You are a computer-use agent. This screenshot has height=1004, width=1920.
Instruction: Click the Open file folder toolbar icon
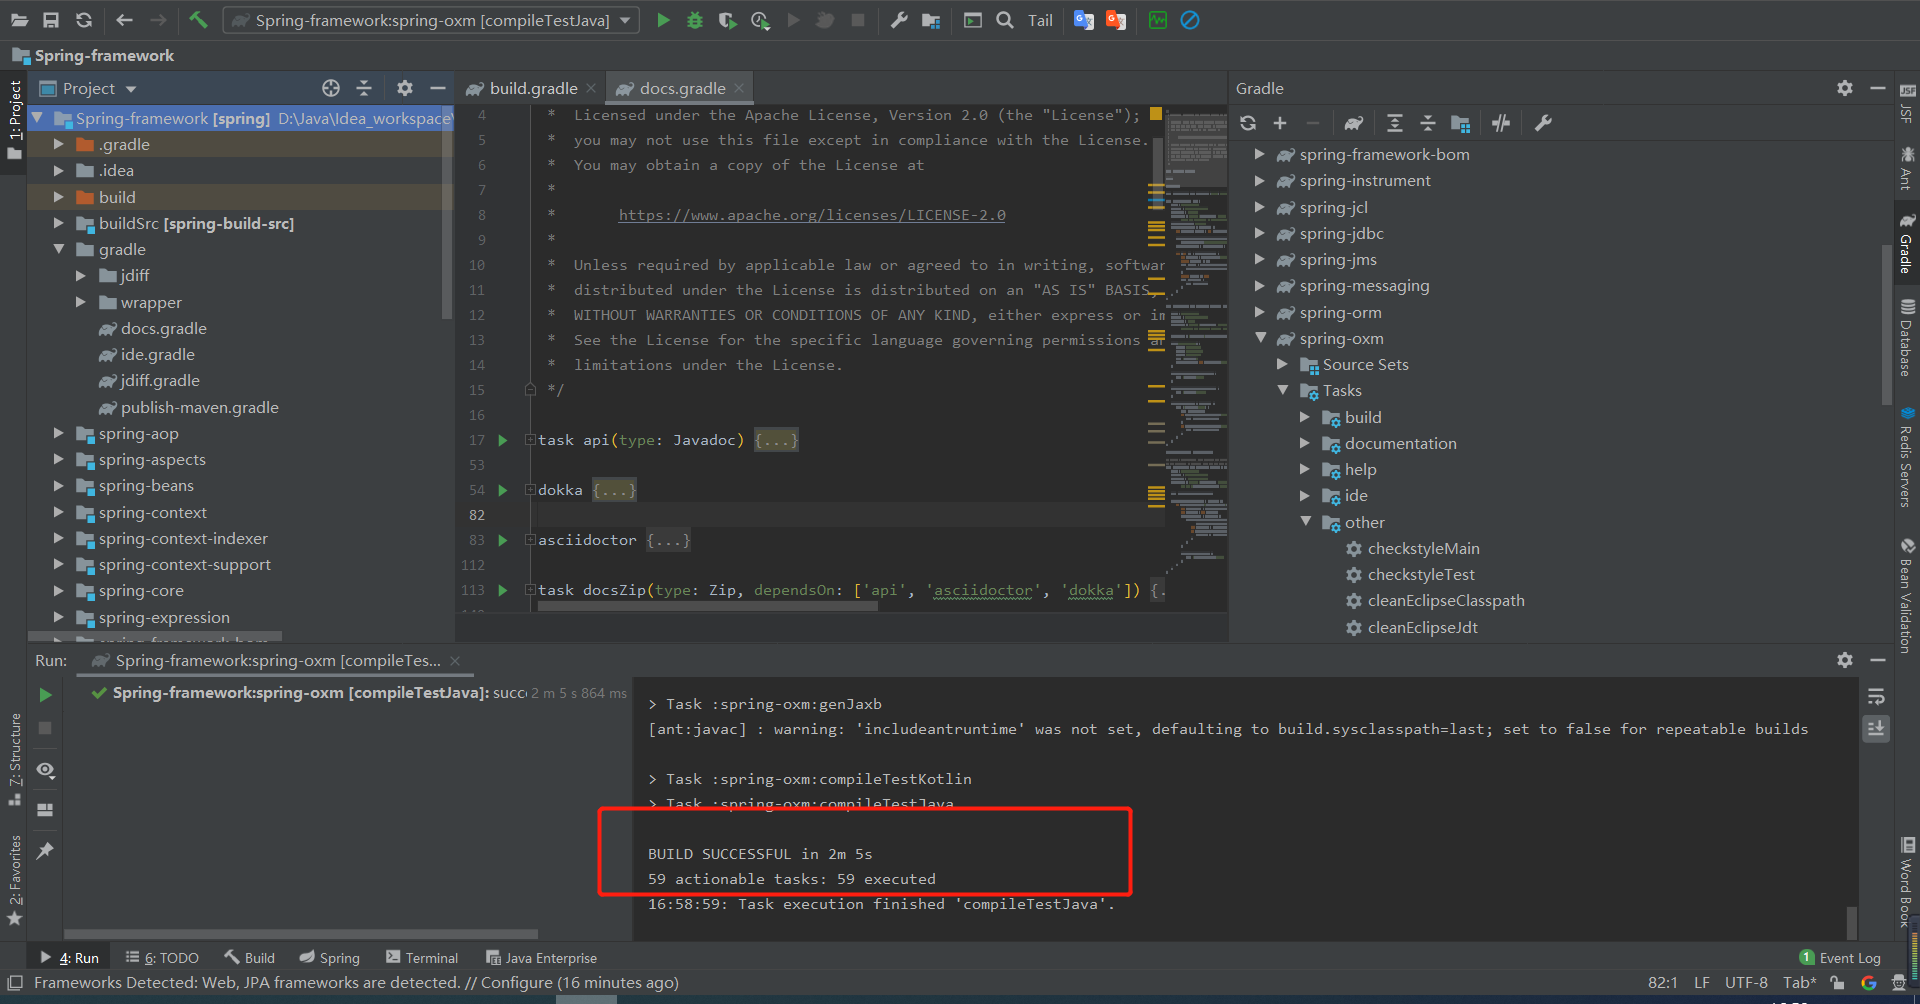coord(19,20)
